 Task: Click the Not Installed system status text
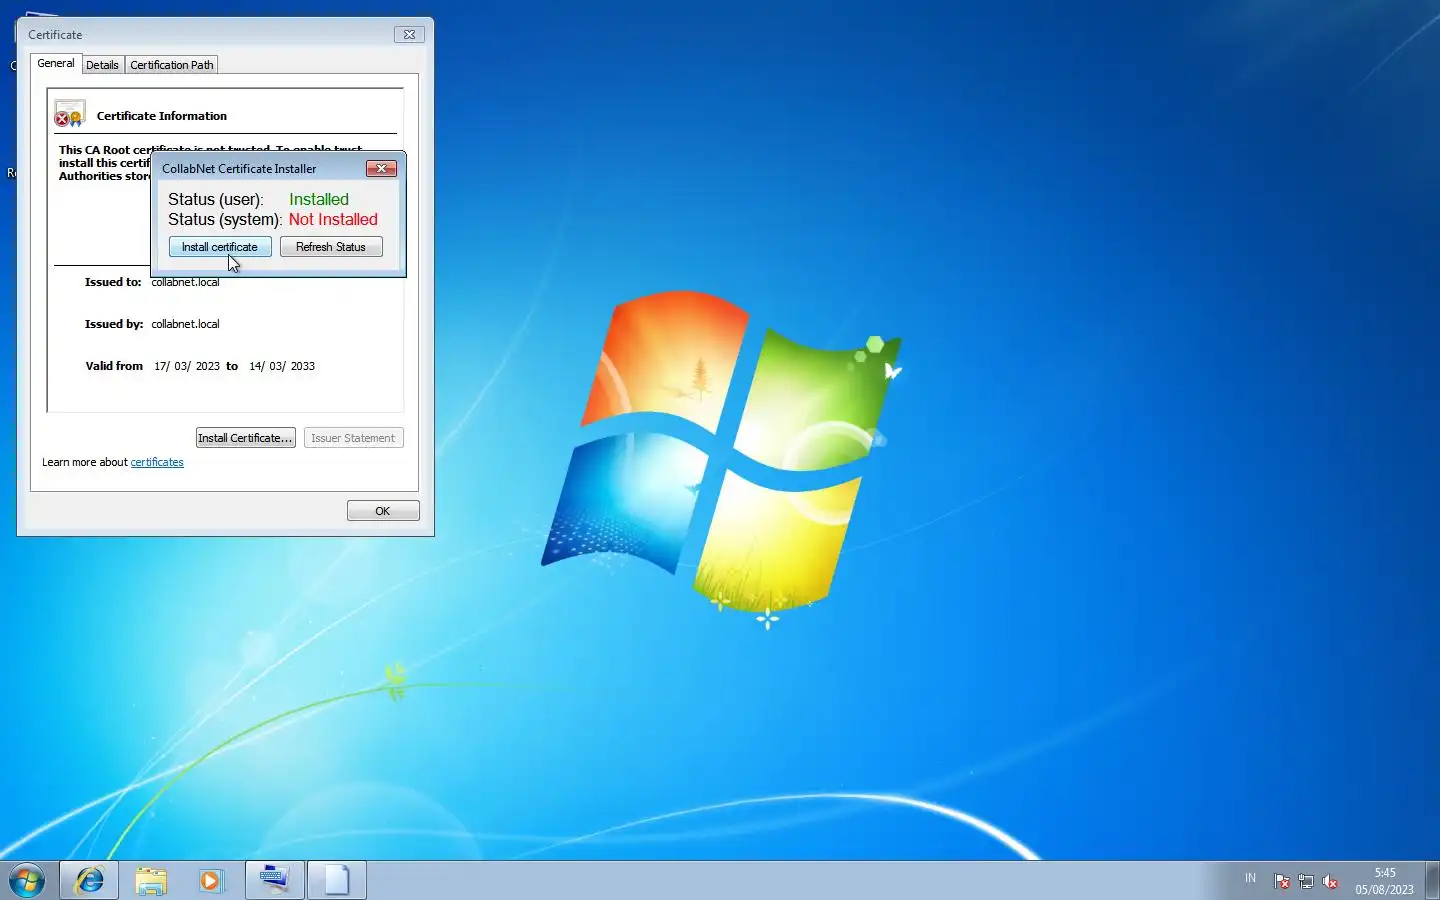333,219
